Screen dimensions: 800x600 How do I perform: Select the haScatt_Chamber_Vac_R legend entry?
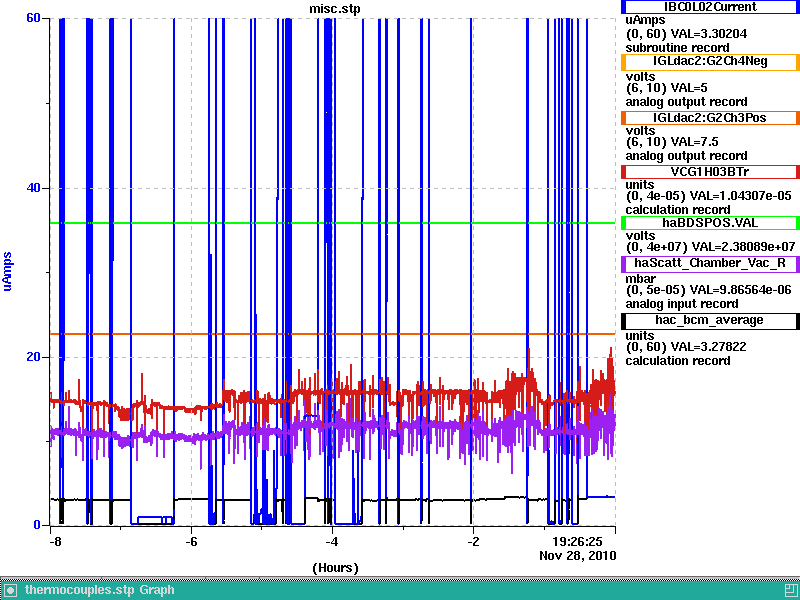pyautogui.click(x=710, y=263)
